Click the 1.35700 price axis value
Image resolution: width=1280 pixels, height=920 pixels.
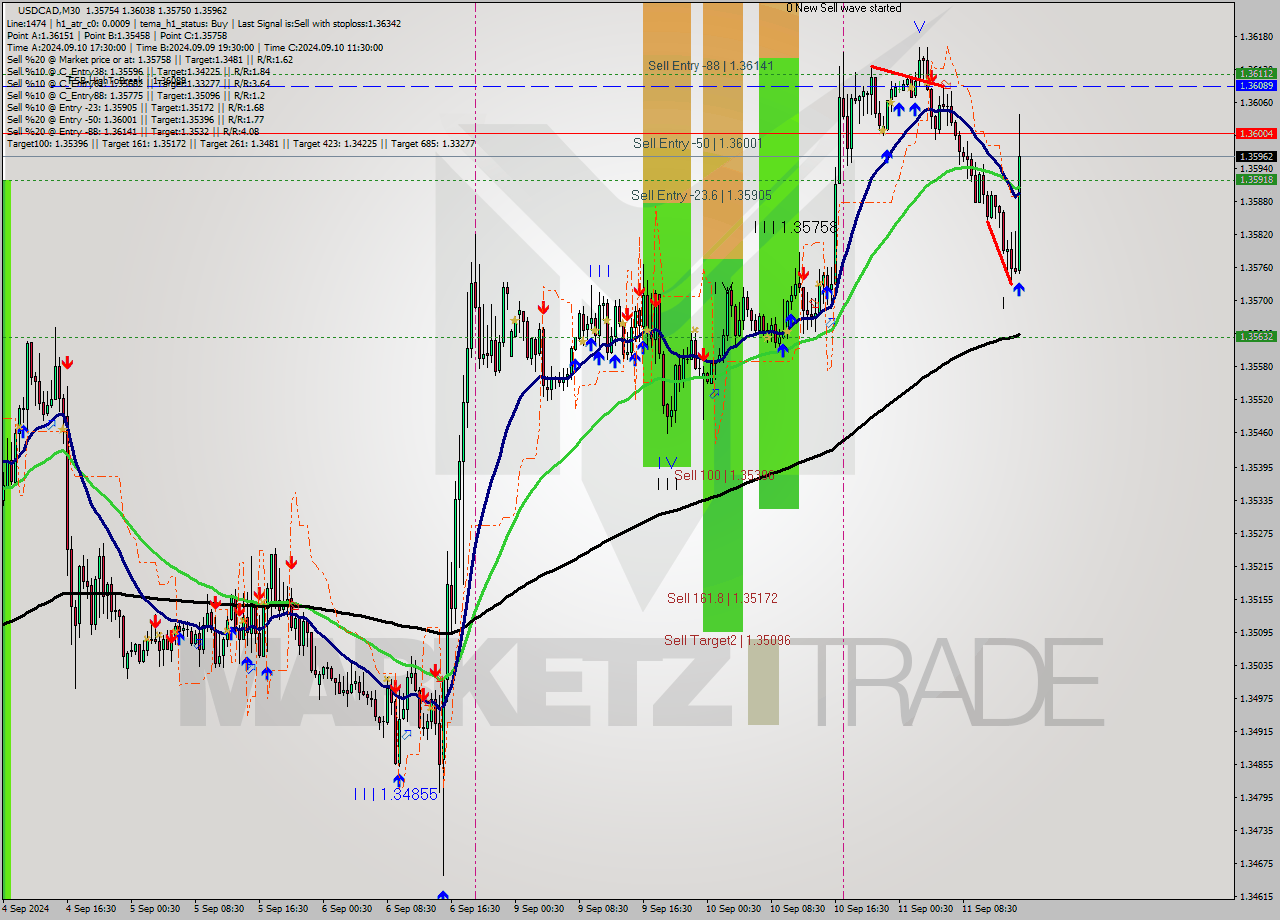point(1256,301)
